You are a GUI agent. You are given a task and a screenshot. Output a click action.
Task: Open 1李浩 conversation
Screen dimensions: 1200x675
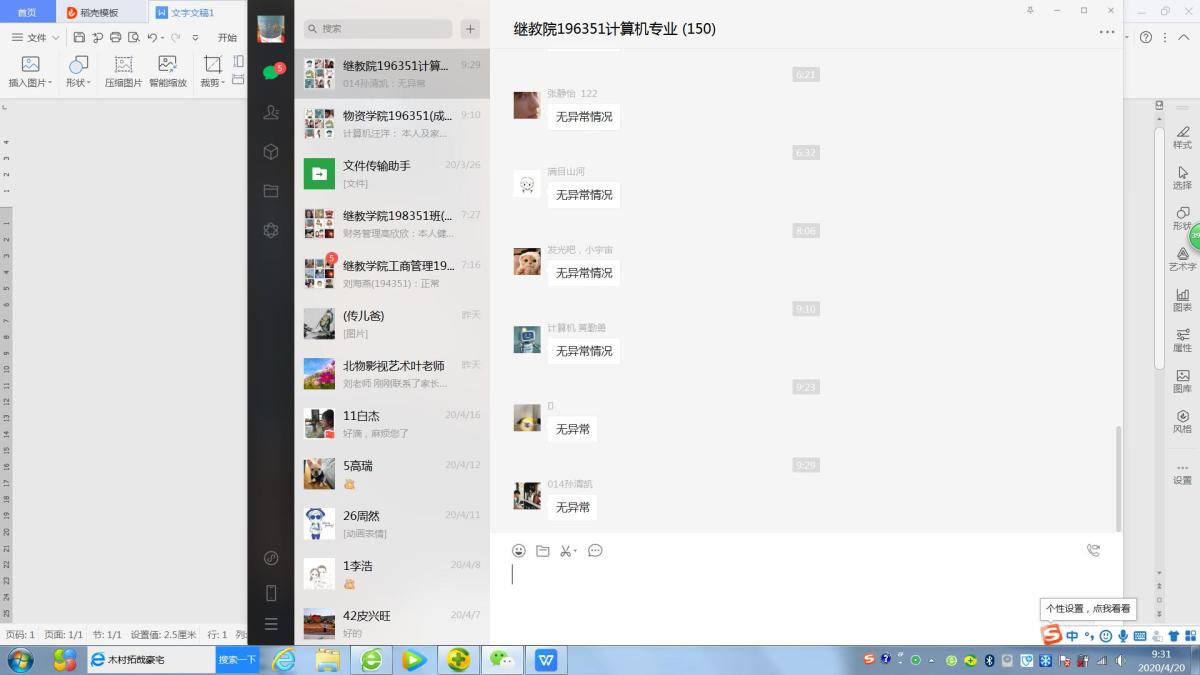pyautogui.click(x=392, y=574)
